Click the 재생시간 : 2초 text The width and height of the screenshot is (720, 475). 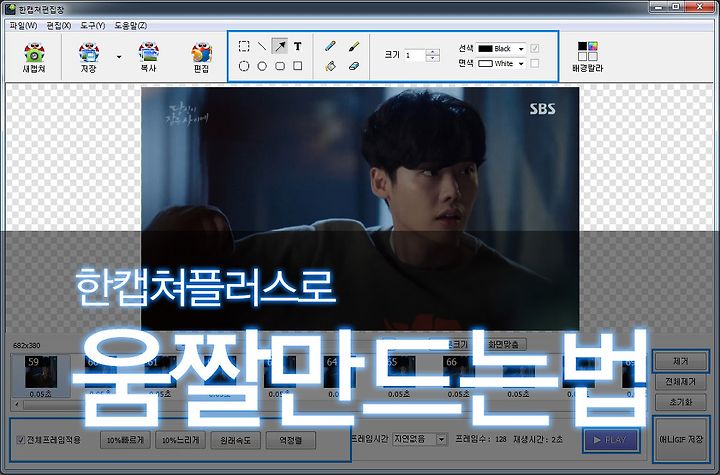538,440
